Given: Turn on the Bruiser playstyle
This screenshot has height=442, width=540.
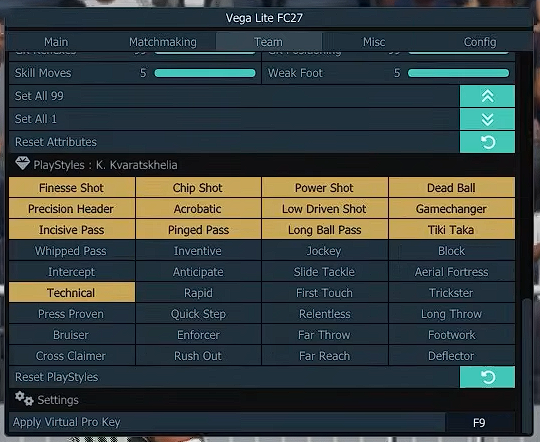Looking at the screenshot, I should click(72, 335).
